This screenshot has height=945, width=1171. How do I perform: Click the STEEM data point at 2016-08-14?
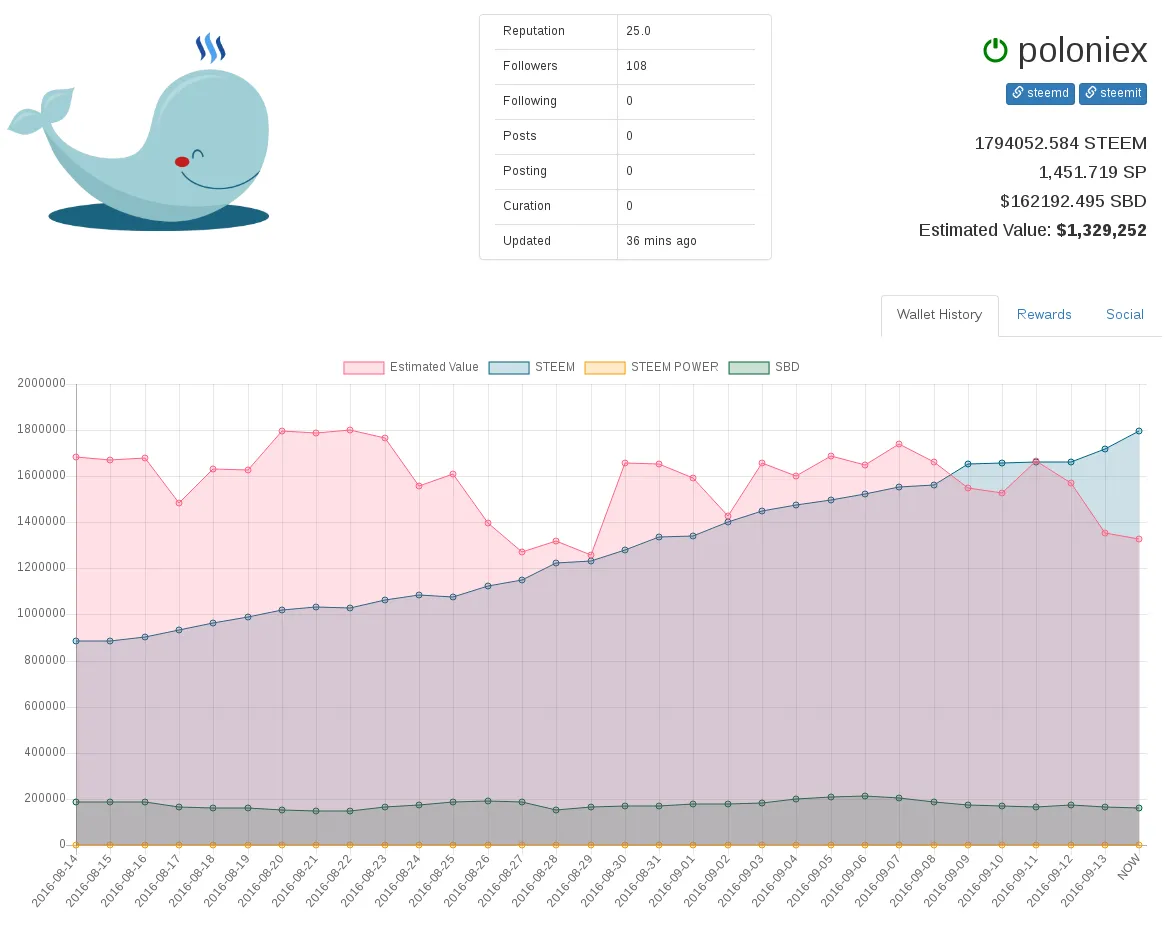pyautogui.click(x=76, y=641)
